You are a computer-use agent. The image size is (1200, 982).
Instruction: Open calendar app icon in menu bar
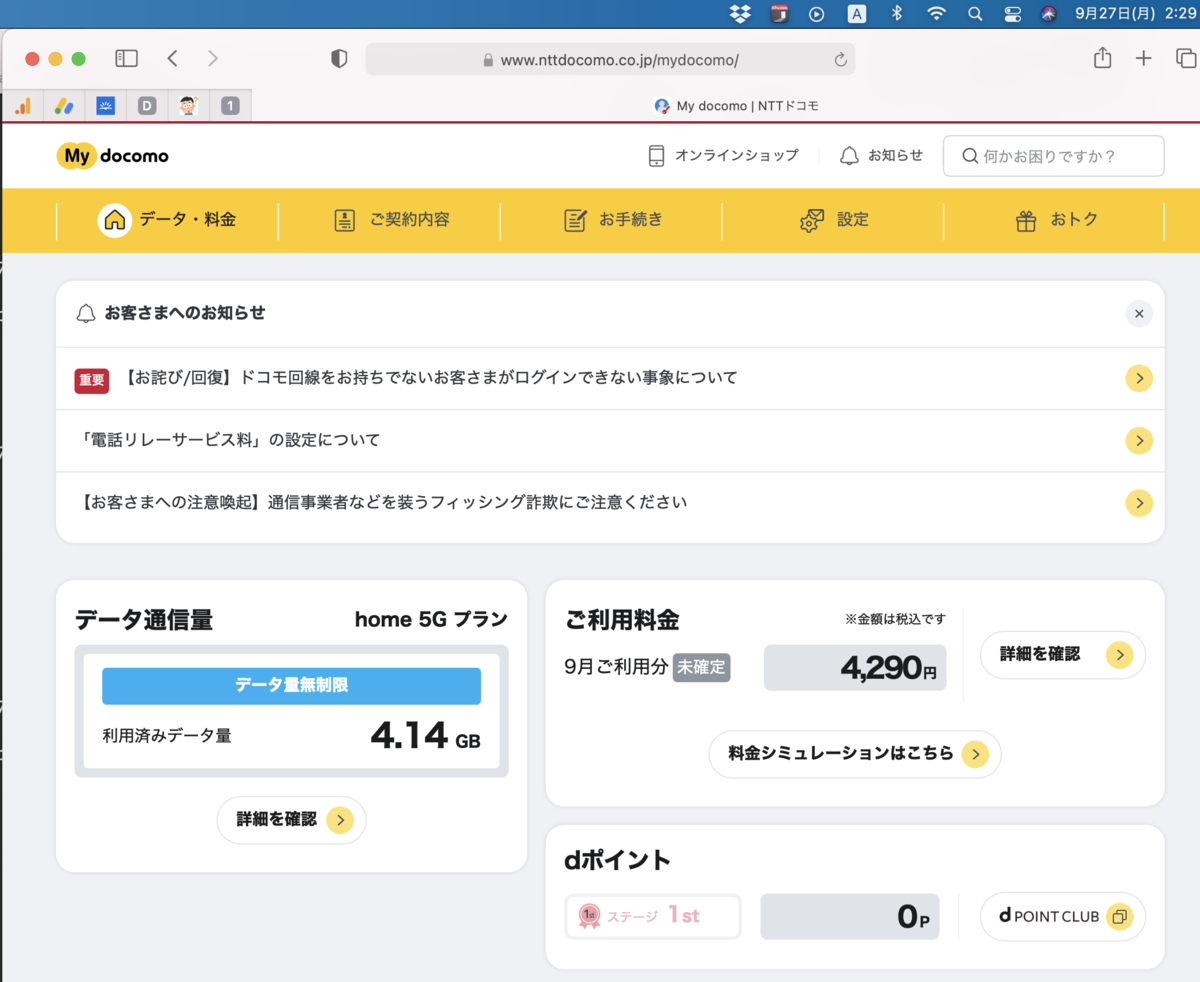[779, 14]
